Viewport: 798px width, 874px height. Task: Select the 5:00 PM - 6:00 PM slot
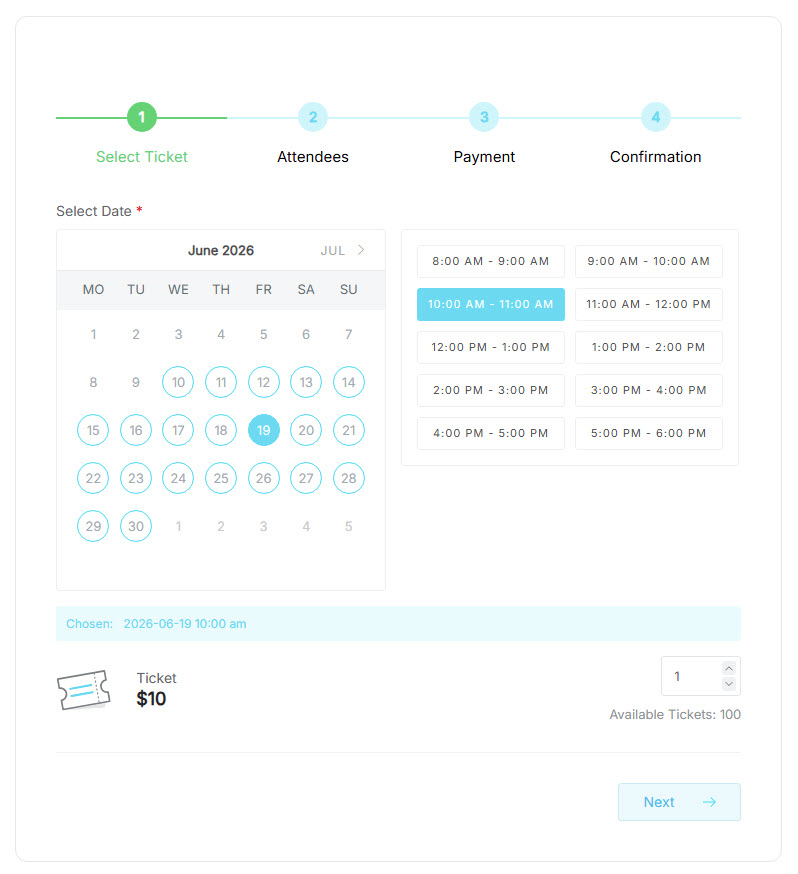(x=649, y=433)
